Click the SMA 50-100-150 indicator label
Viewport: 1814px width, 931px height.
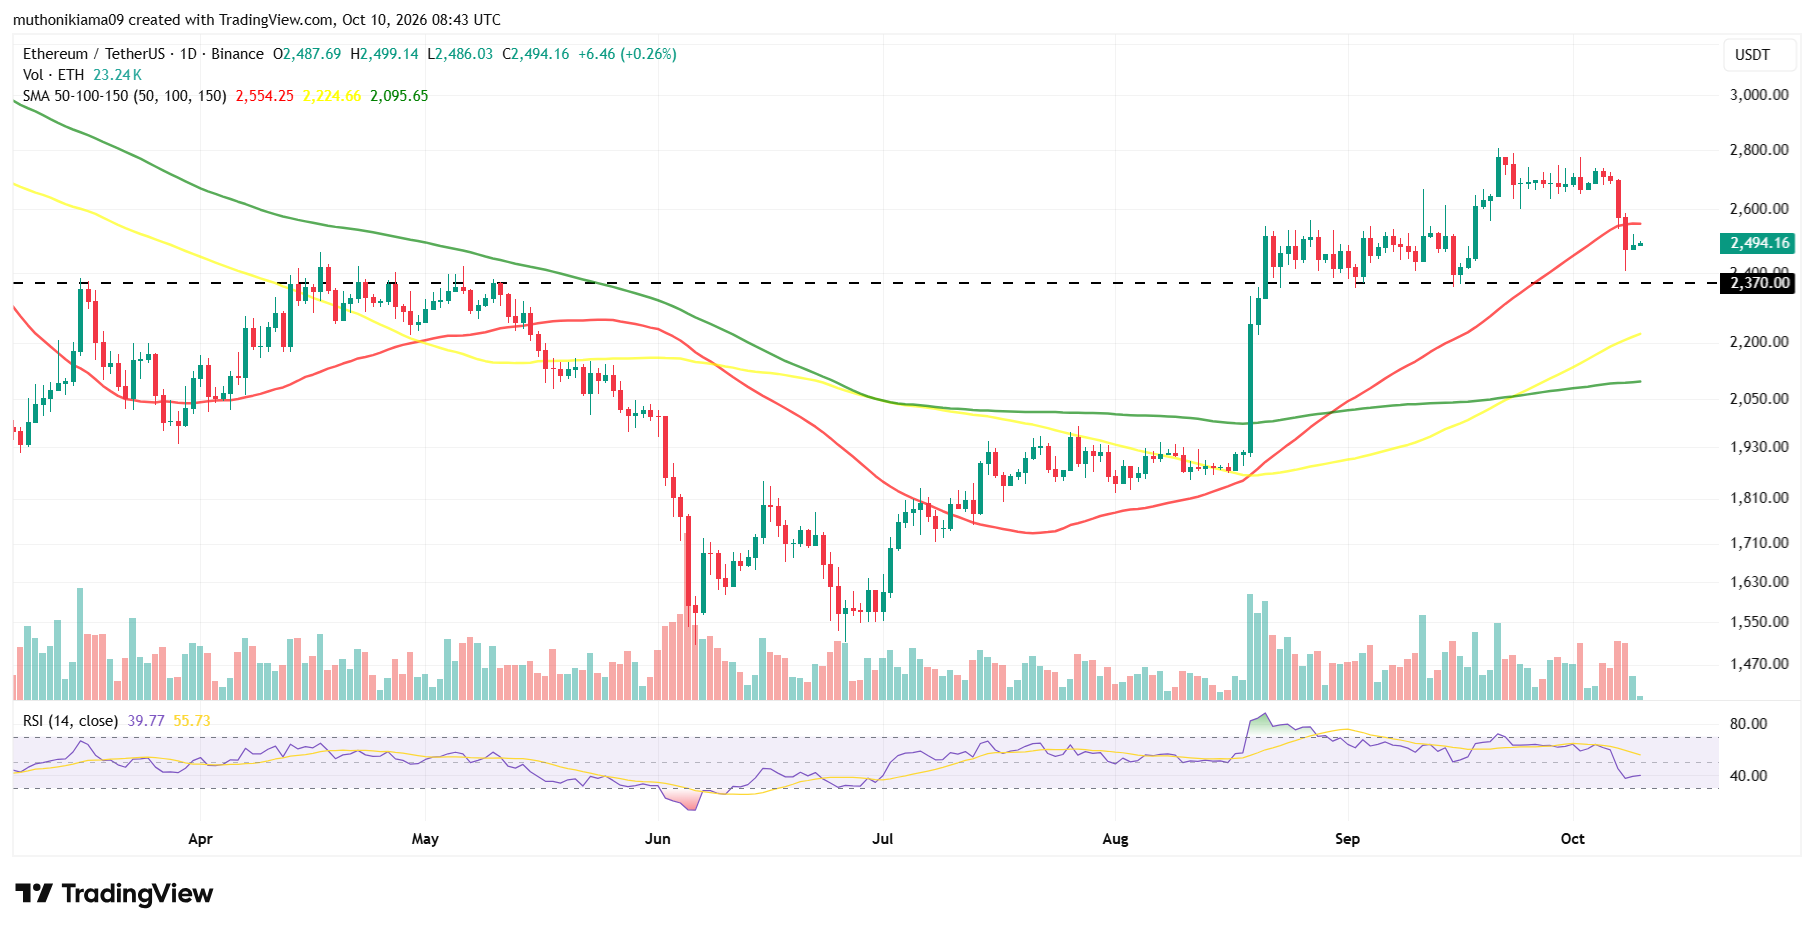click(125, 96)
